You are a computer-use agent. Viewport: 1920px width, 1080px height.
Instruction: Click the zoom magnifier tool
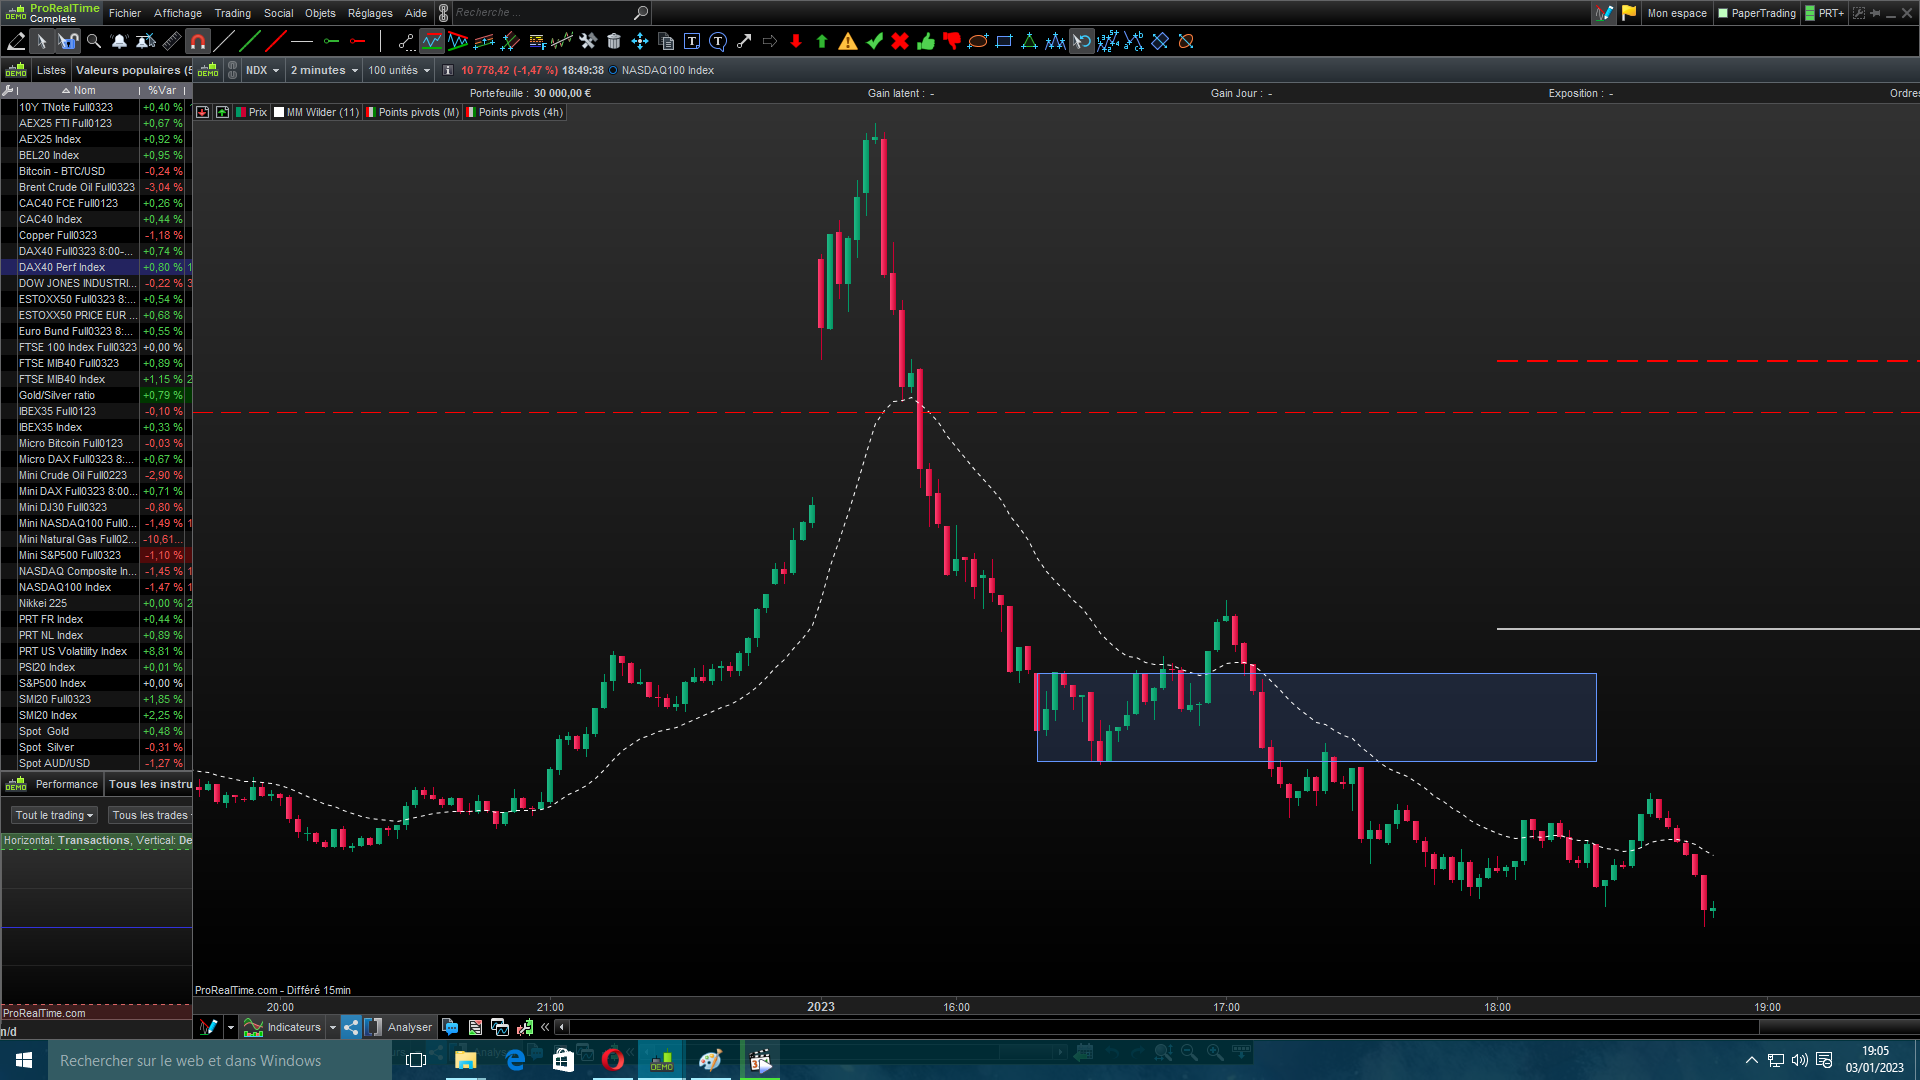click(x=94, y=41)
